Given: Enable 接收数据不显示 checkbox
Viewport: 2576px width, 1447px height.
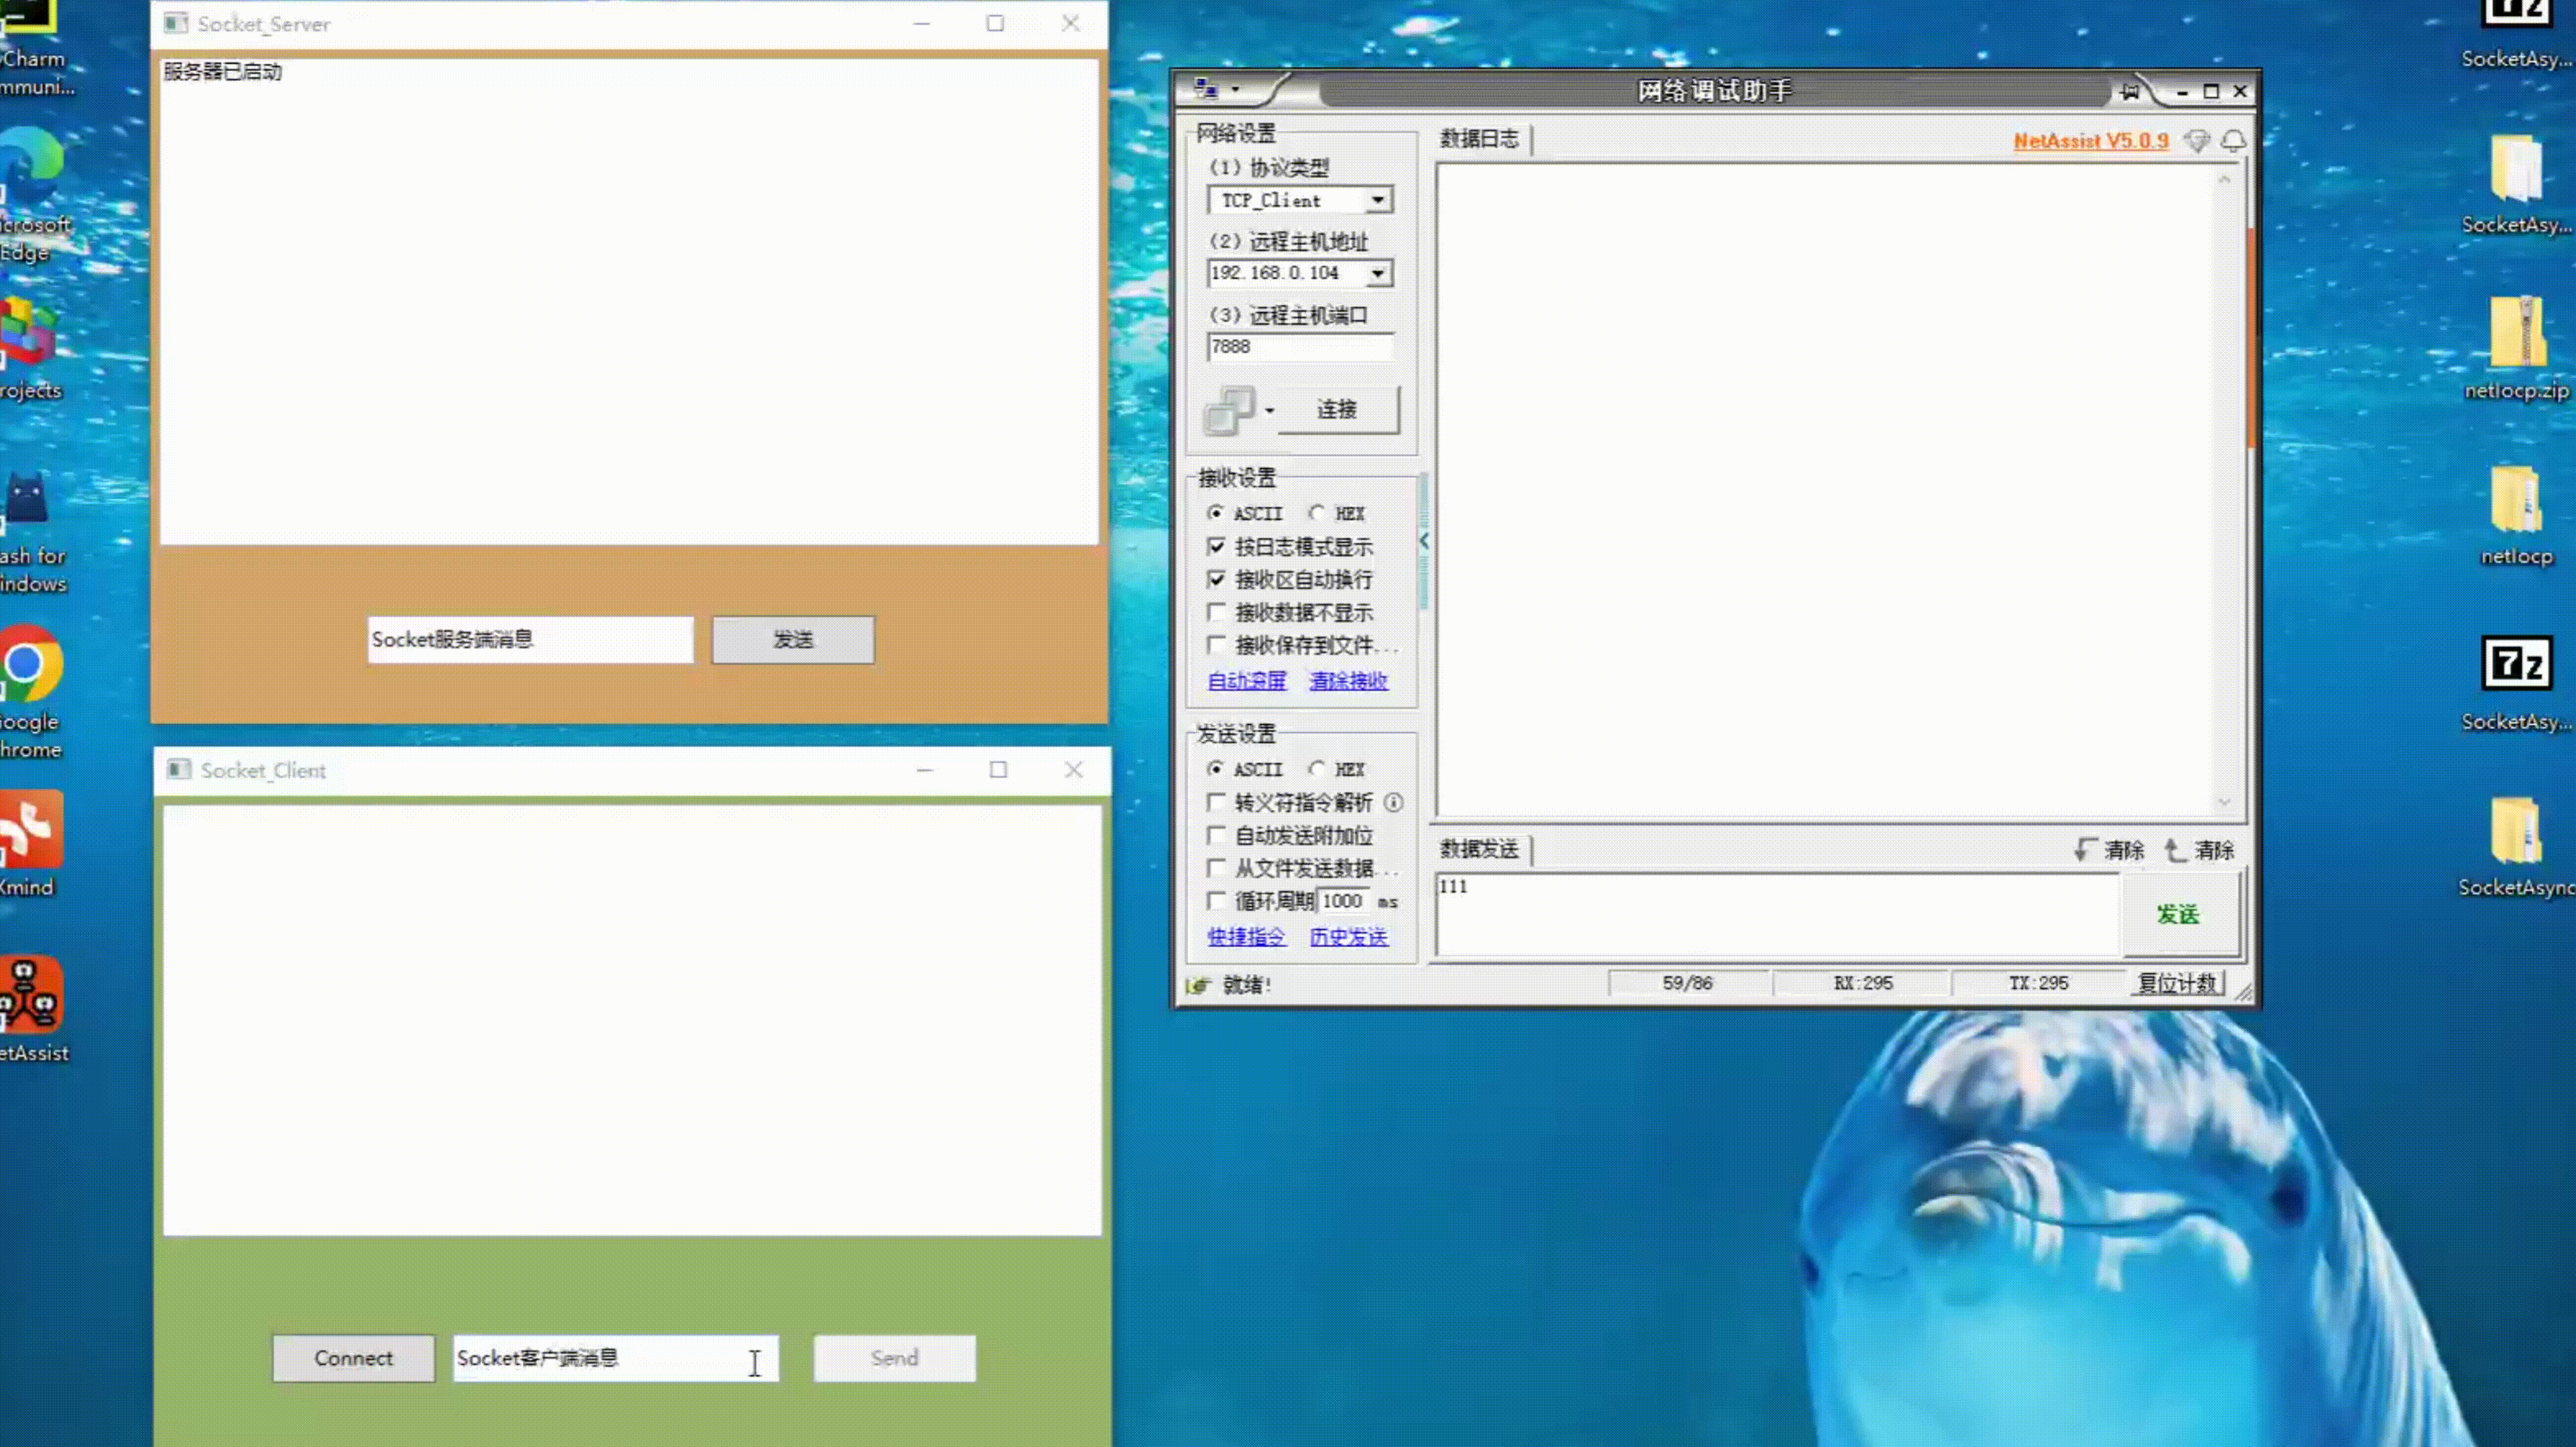Looking at the screenshot, I should (x=1216, y=612).
